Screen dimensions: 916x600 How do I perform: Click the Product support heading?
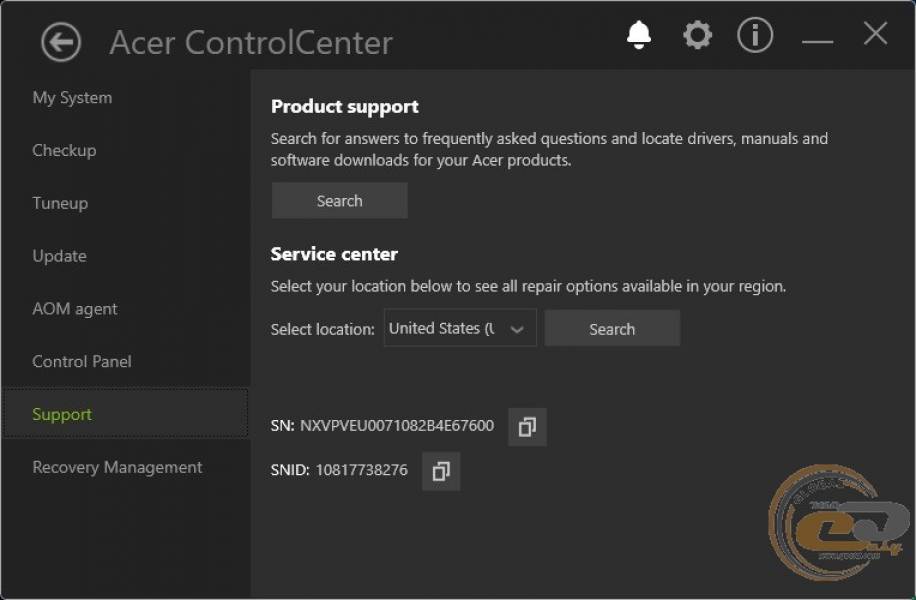click(345, 107)
